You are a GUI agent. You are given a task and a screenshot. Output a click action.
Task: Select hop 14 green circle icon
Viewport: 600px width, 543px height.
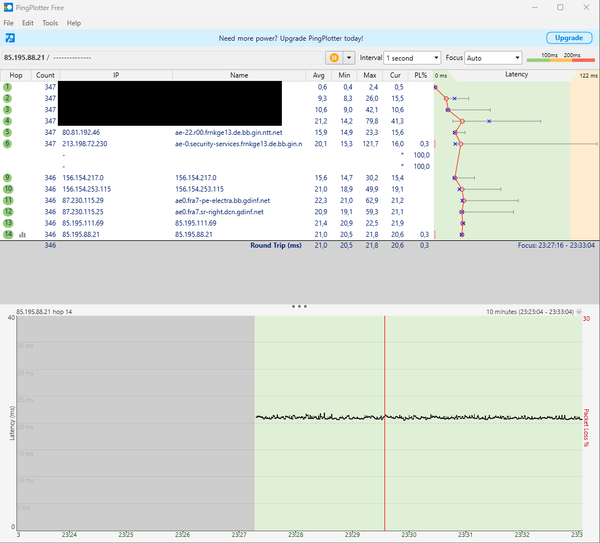pyautogui.click(x=8, y=234)
